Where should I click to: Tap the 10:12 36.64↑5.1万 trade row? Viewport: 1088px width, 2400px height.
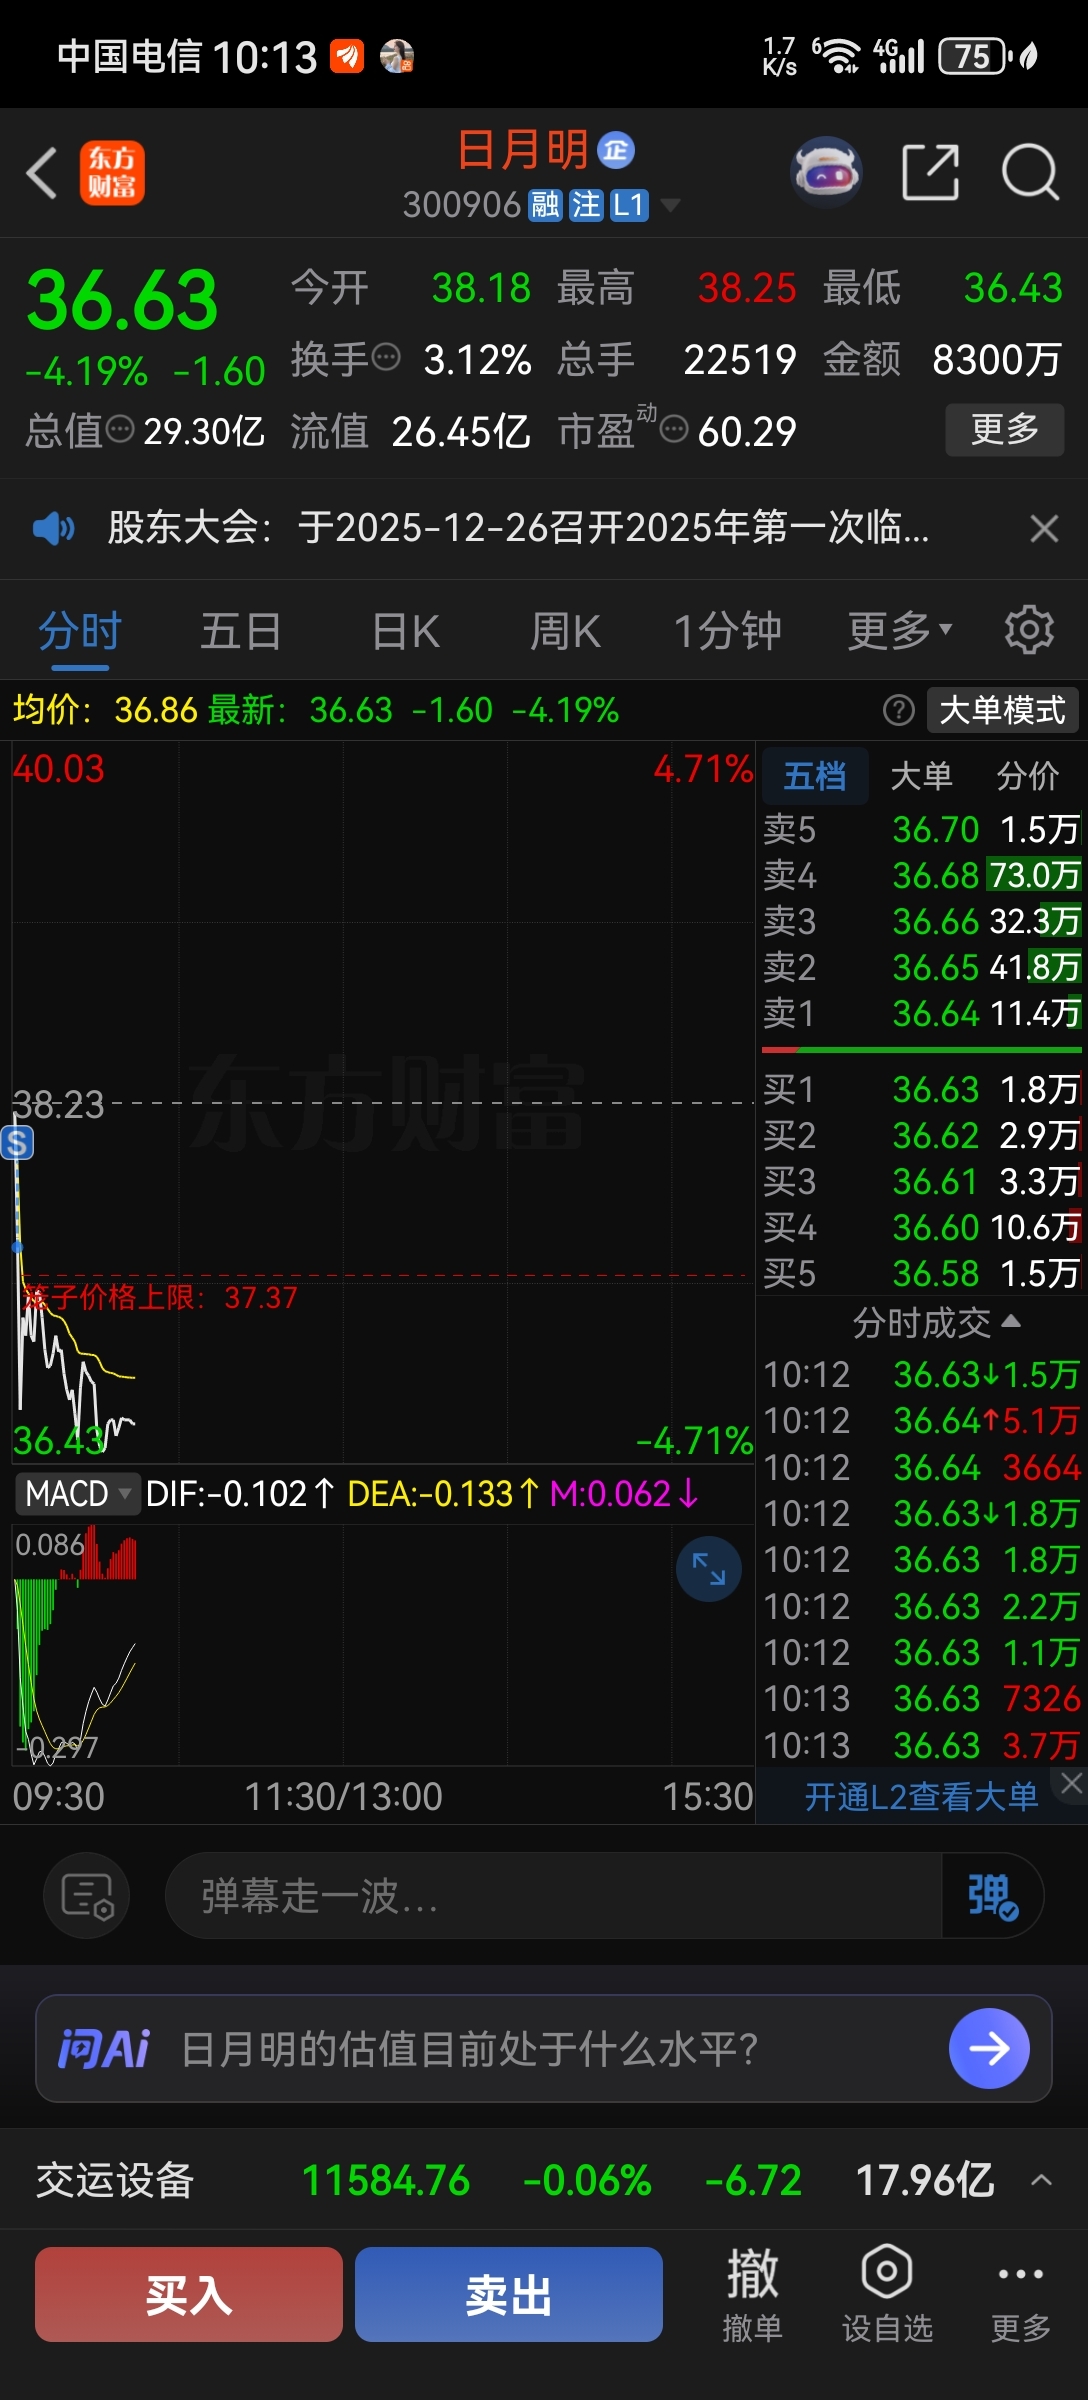pyautogui.click(x=921, y=1421)
